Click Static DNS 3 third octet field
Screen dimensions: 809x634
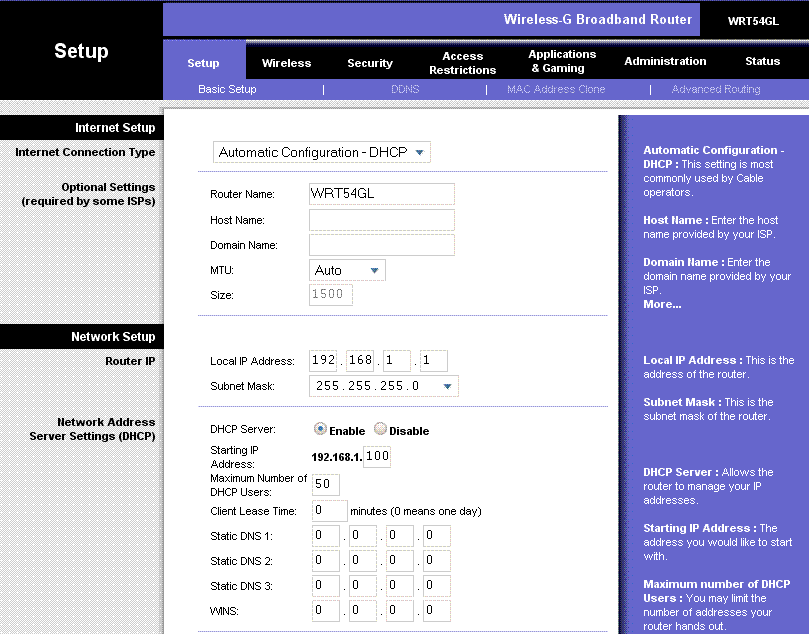pyautogui.click(x=400, y=586)
